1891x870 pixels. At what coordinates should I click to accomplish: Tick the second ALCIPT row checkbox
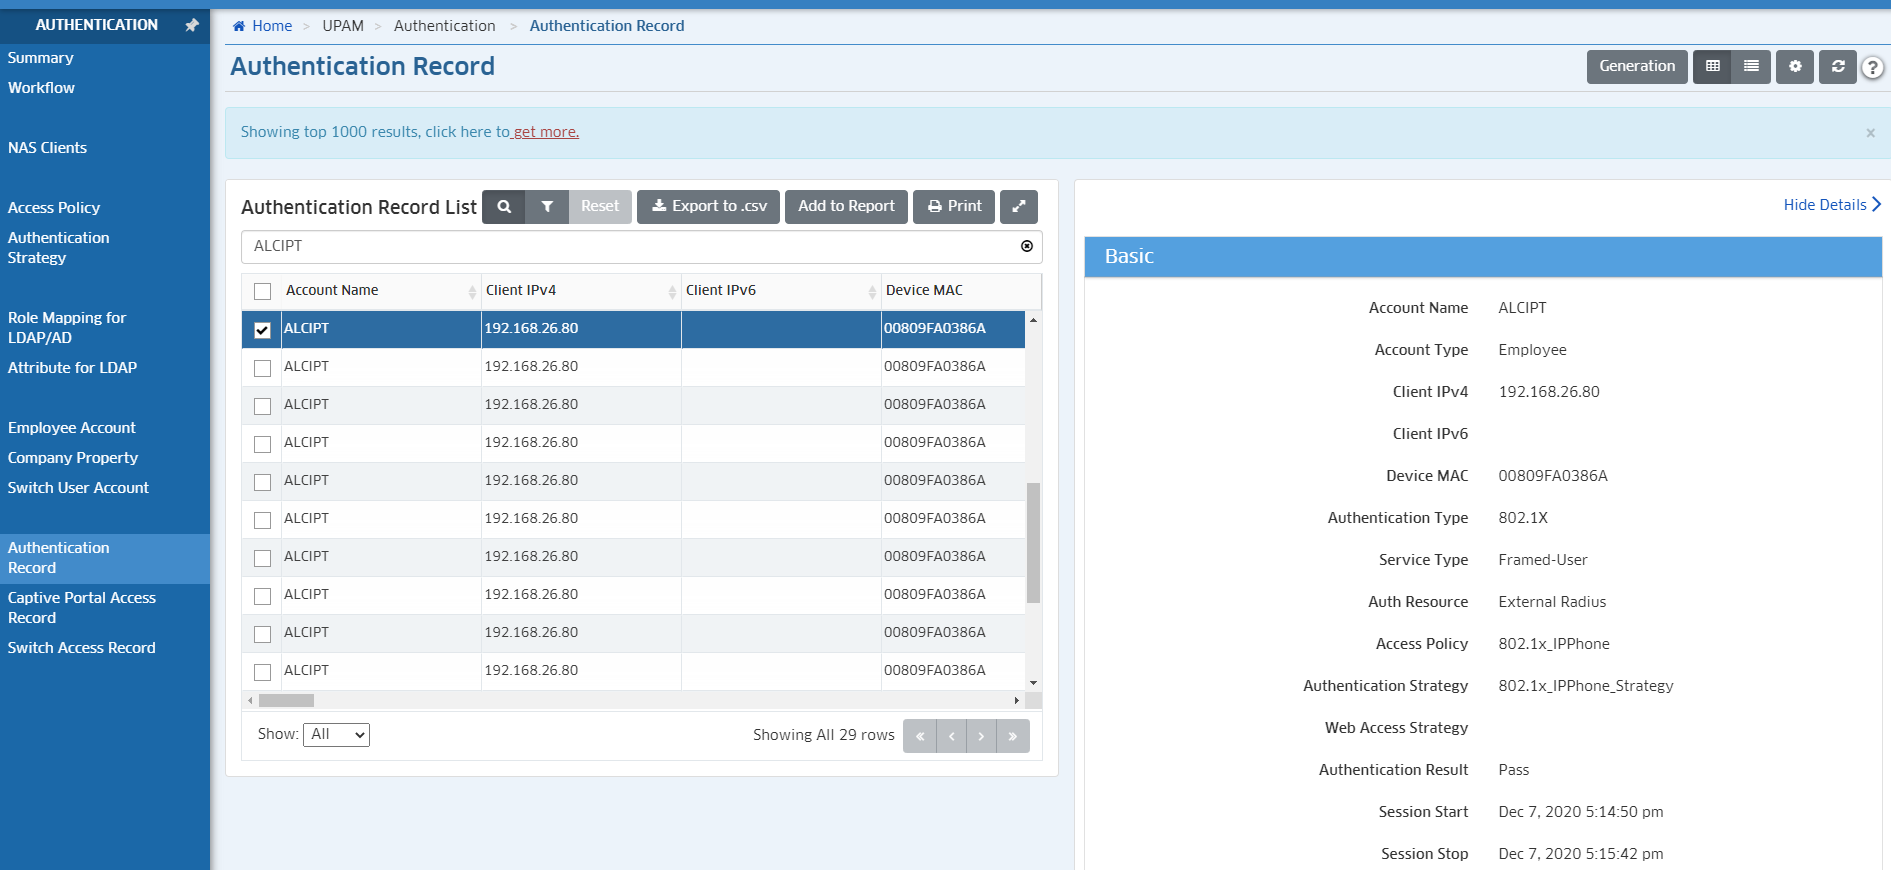(x=263, y=368)
